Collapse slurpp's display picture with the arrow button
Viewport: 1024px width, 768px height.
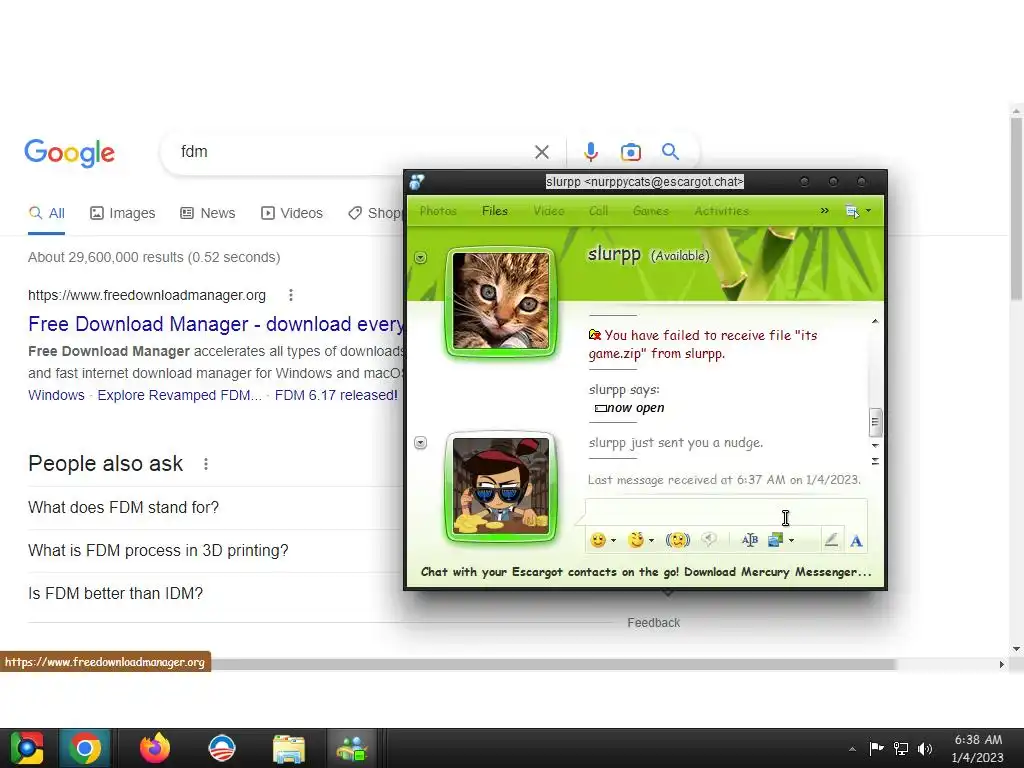pos(421,258)
